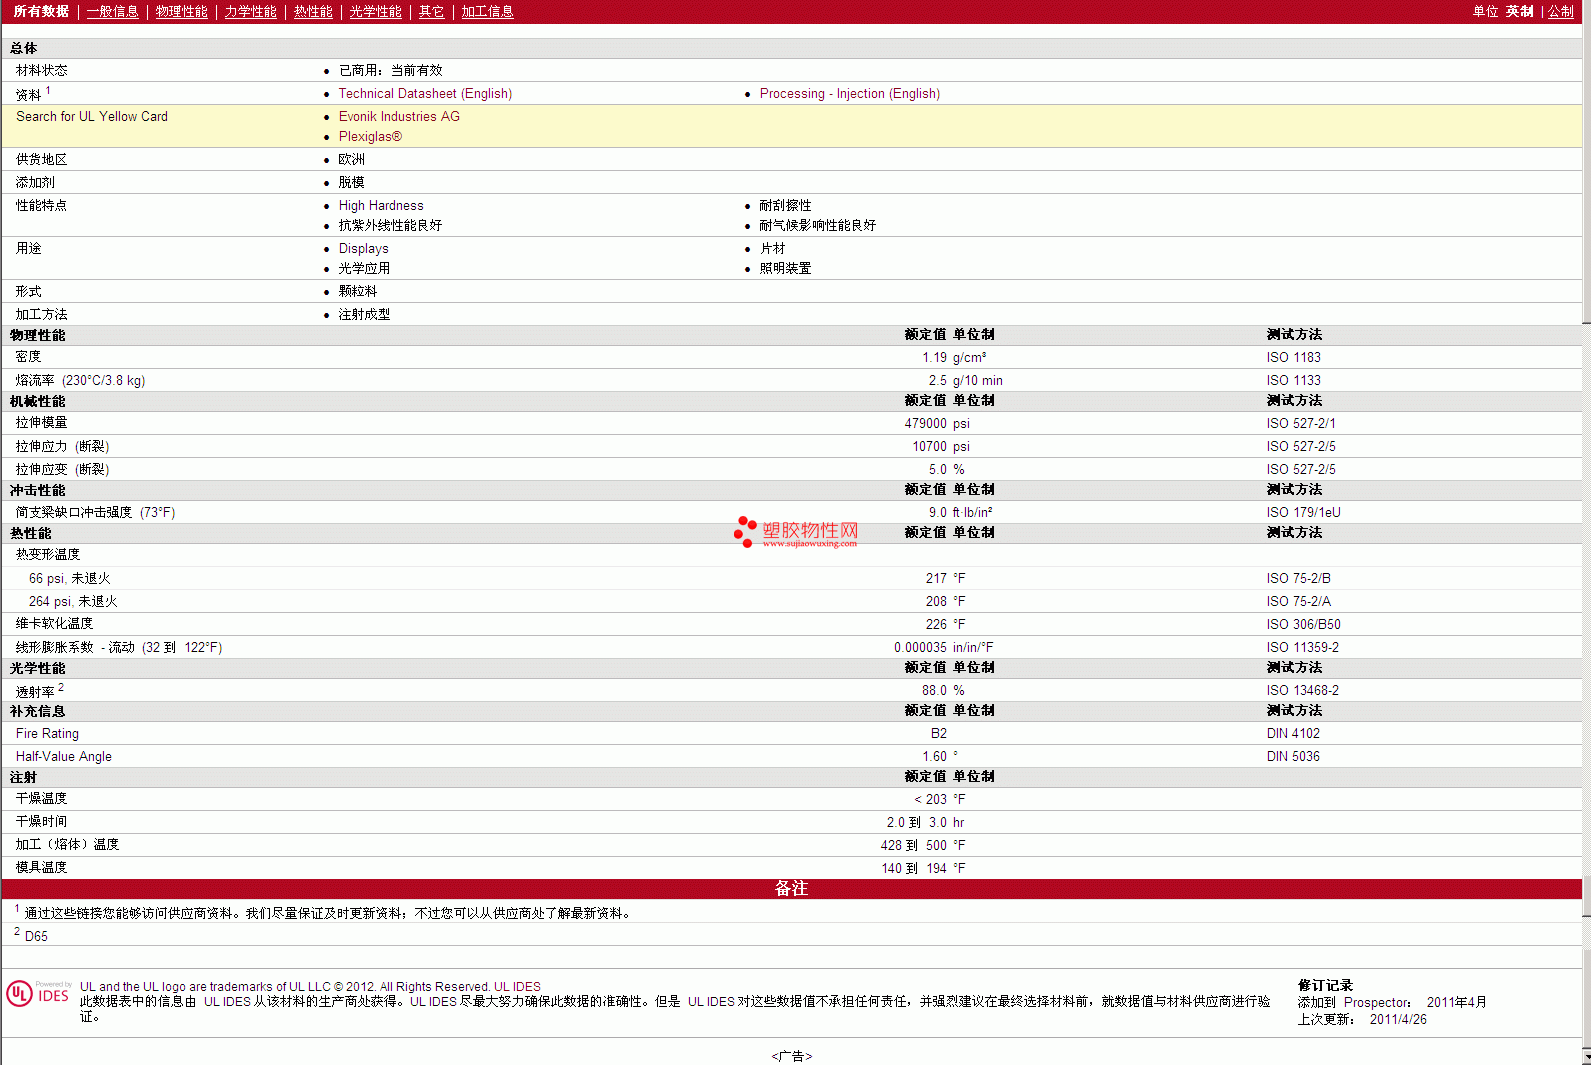
Task: Click the 'Displays' use entry
Action: (363, 248)
